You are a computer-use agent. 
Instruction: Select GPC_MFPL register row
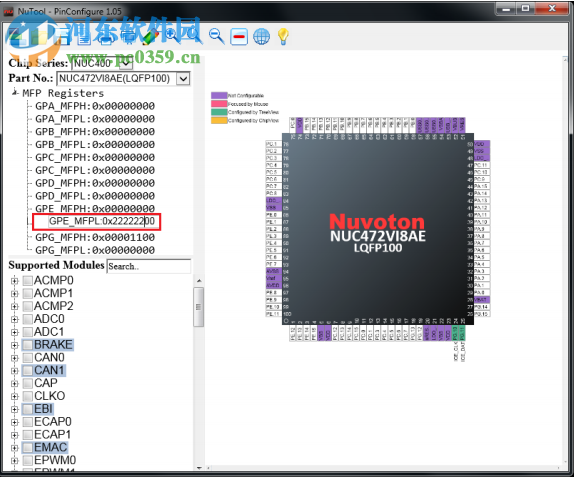(95, 170)
